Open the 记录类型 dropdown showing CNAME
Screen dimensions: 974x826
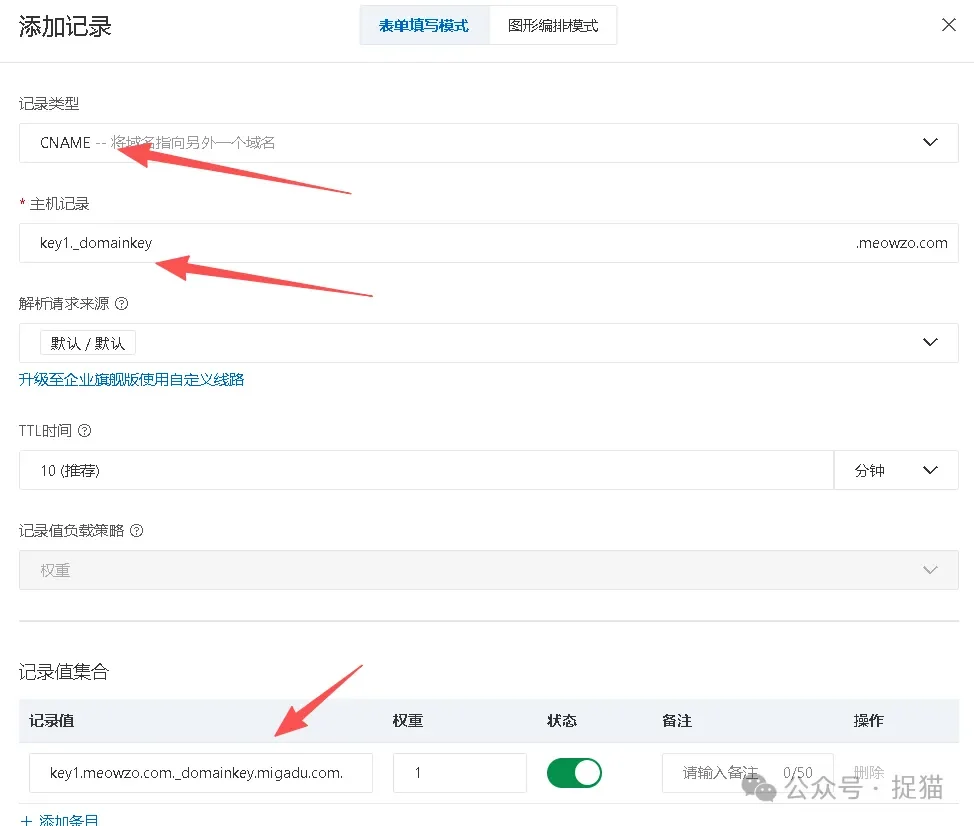(x=489, y=142)
